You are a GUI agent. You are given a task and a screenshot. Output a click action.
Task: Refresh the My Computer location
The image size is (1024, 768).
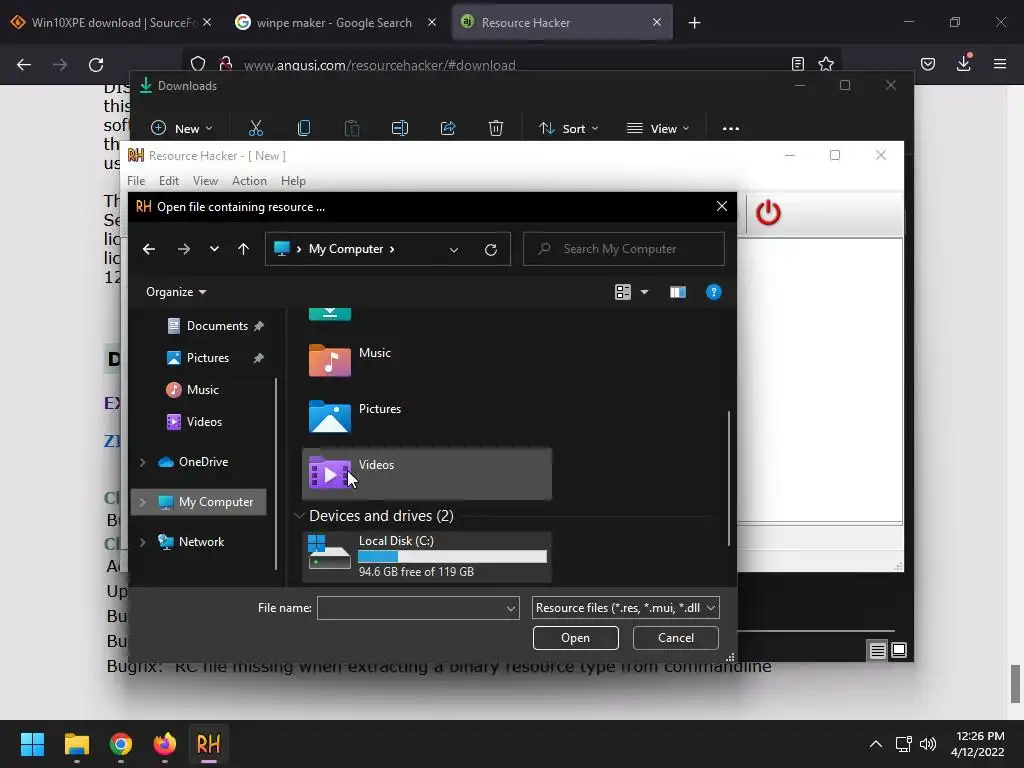coord(490,249)
